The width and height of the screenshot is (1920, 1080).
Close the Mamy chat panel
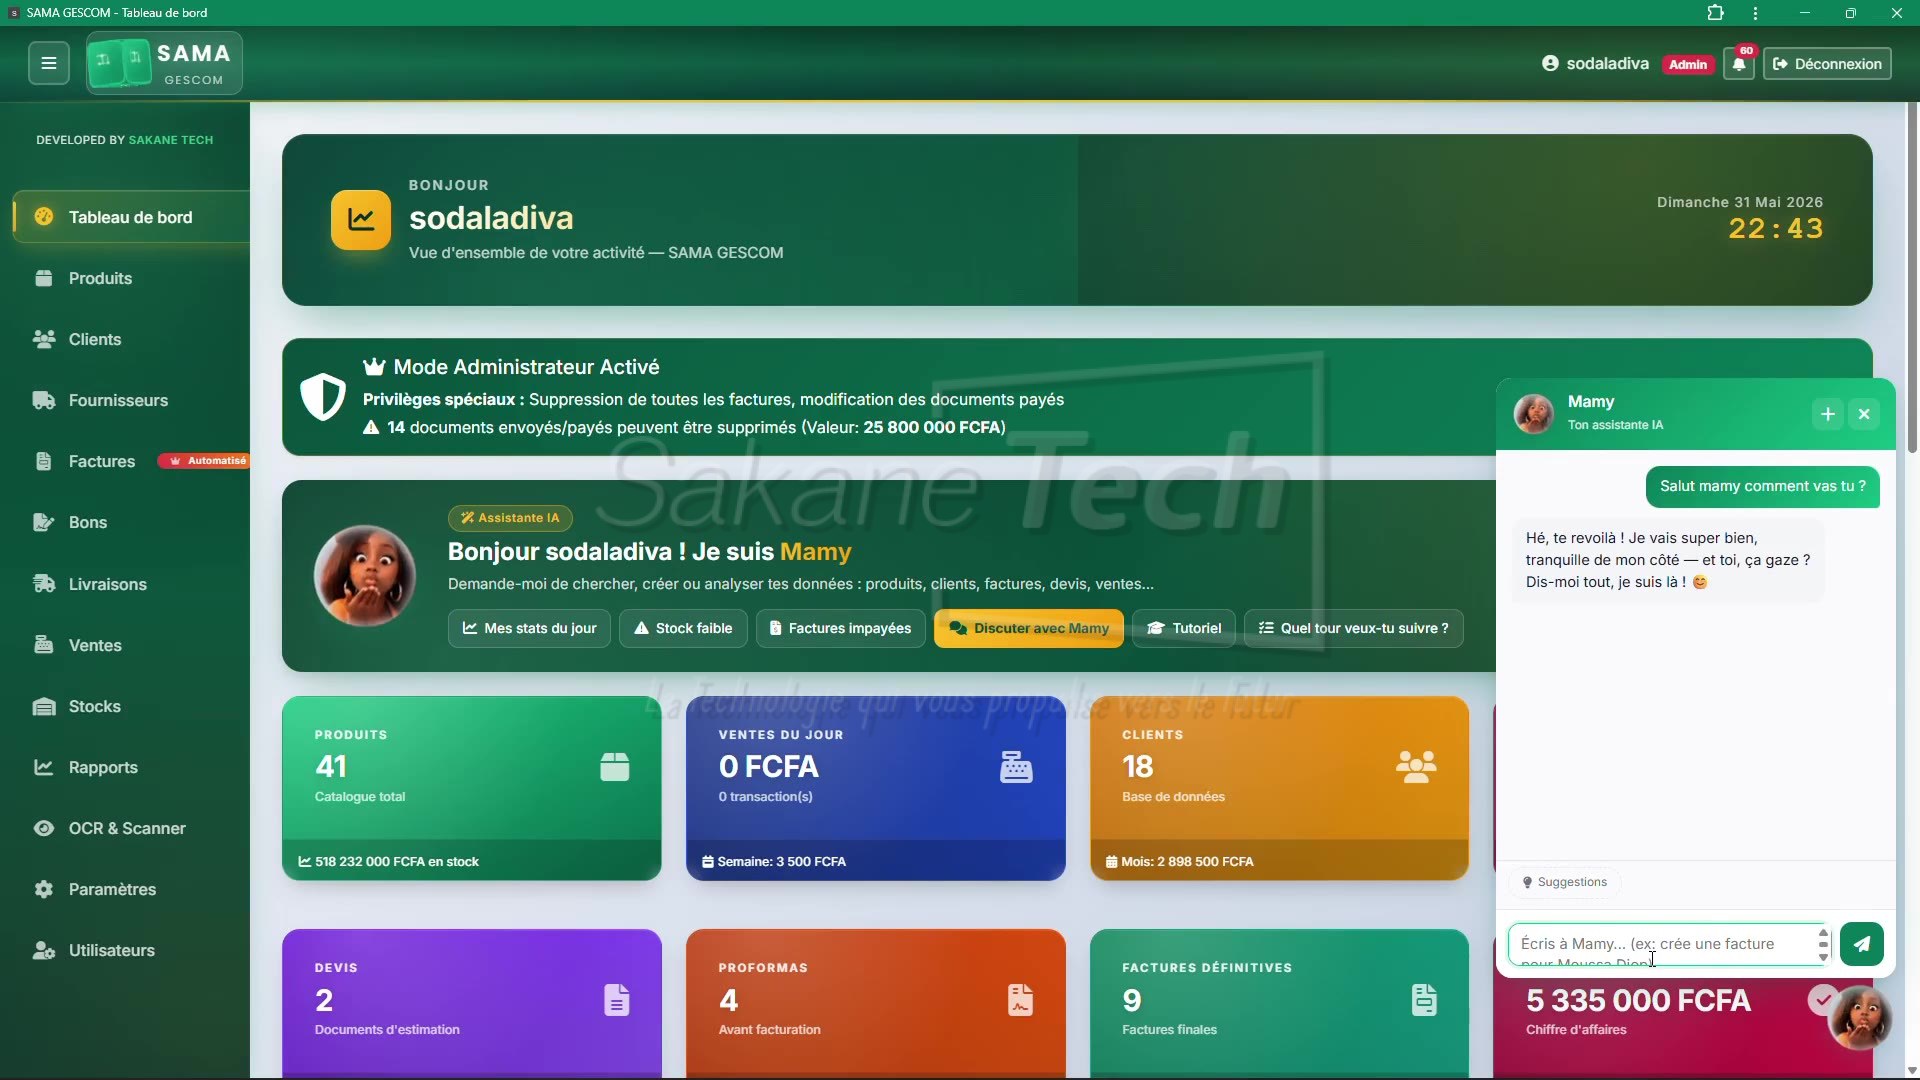1864,414
